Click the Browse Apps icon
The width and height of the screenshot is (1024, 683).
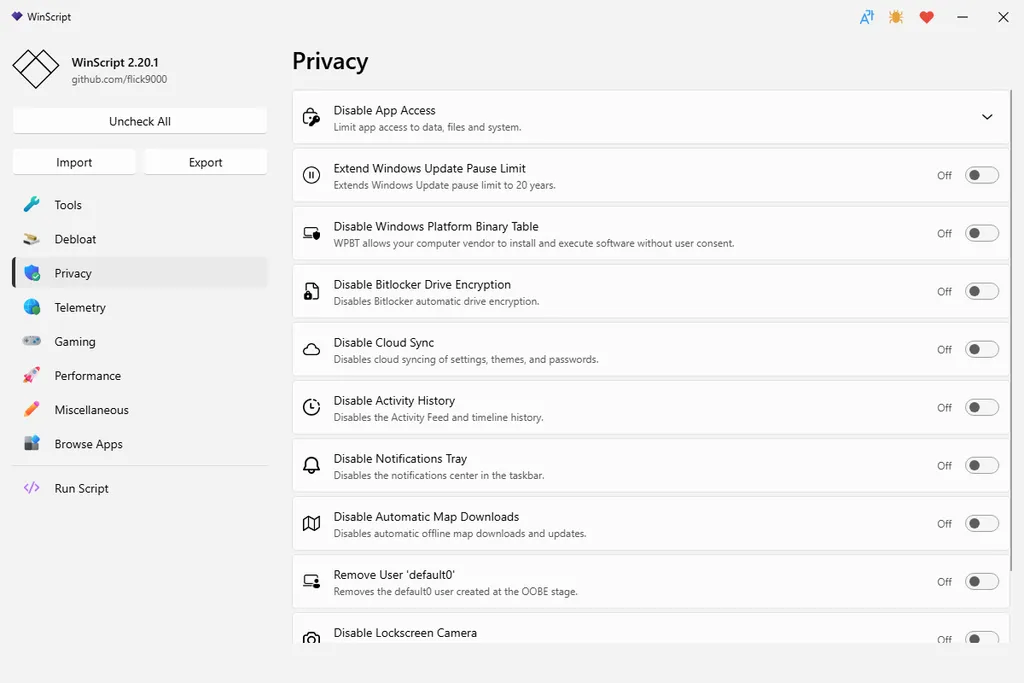[x=31, y=443]
